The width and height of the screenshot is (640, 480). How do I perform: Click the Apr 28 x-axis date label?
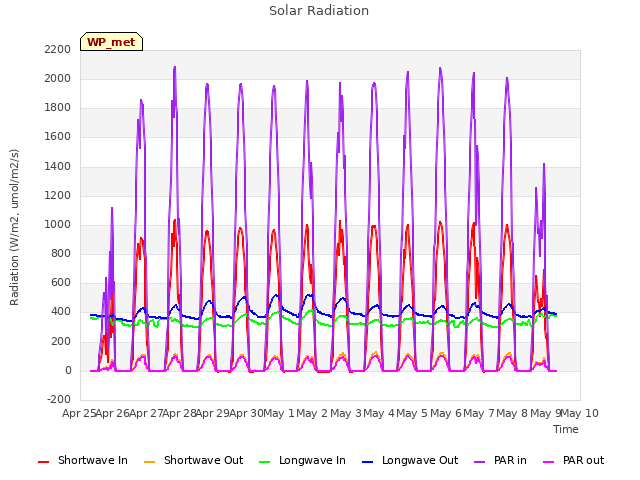click(180, 413)
